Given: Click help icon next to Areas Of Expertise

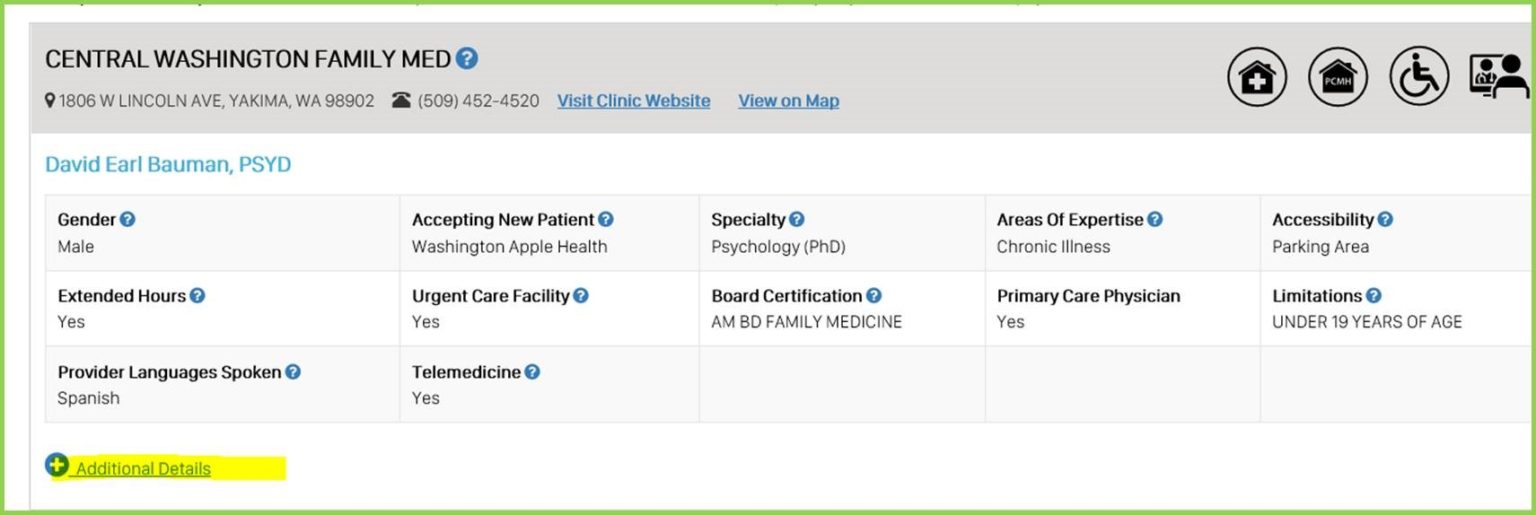Looking at the screenshot, I should (1155, 220).
